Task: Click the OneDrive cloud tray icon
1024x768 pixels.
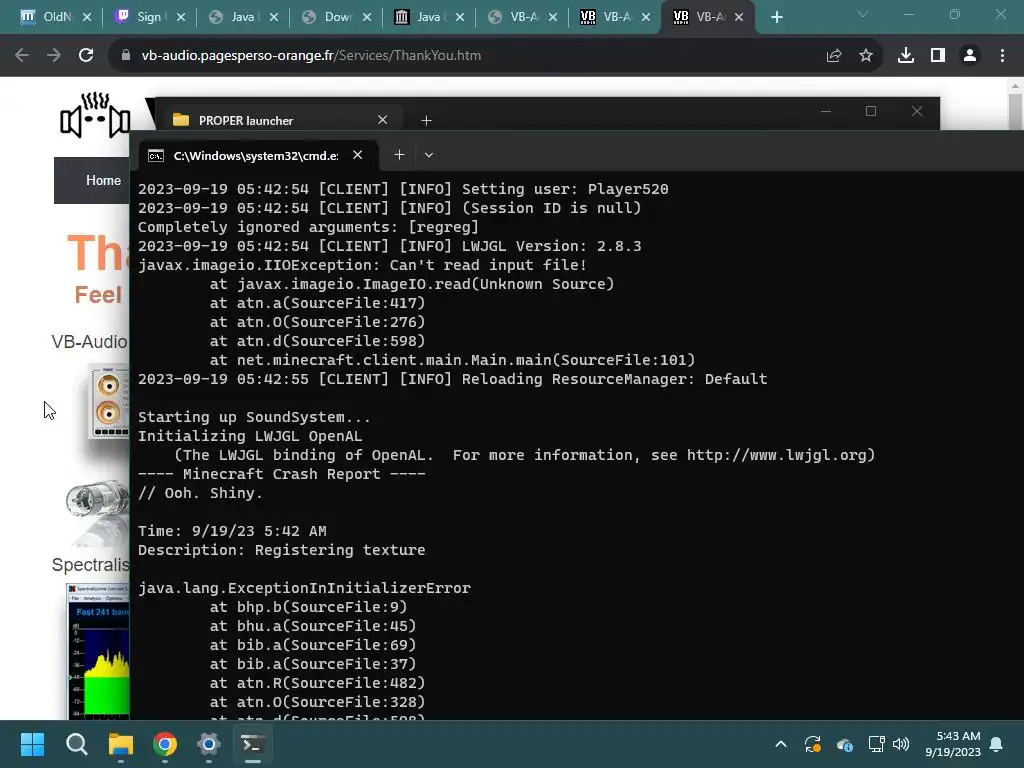Action: (x=844, y=744)
